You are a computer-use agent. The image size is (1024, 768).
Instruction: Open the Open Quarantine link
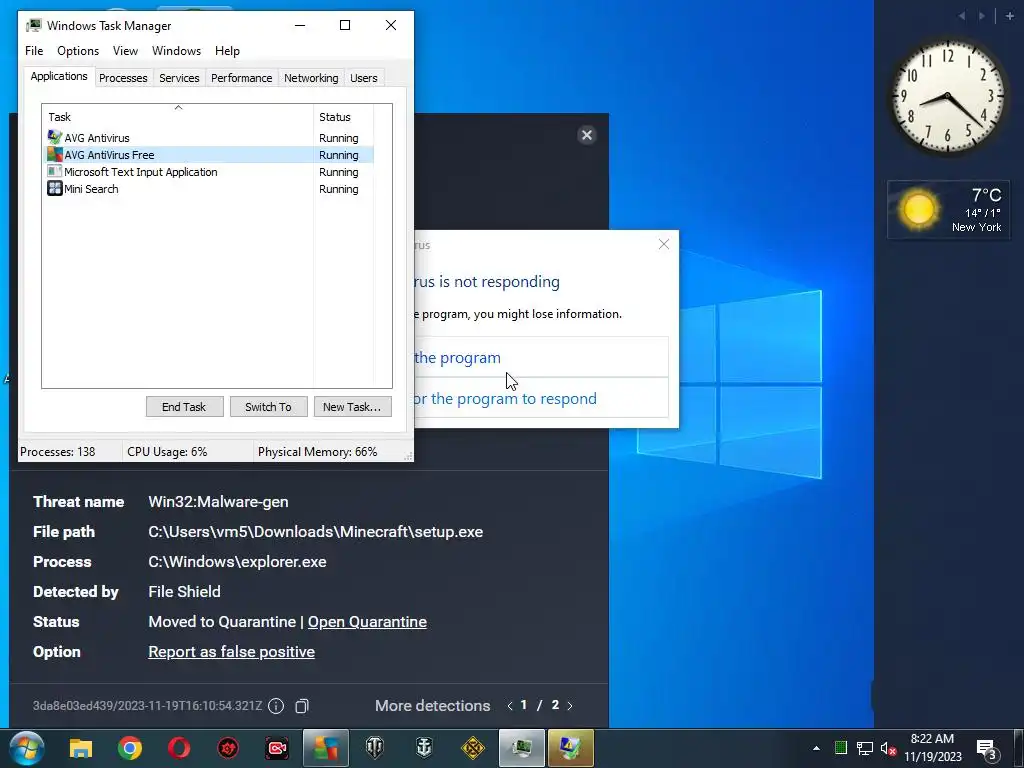(367, 622)
